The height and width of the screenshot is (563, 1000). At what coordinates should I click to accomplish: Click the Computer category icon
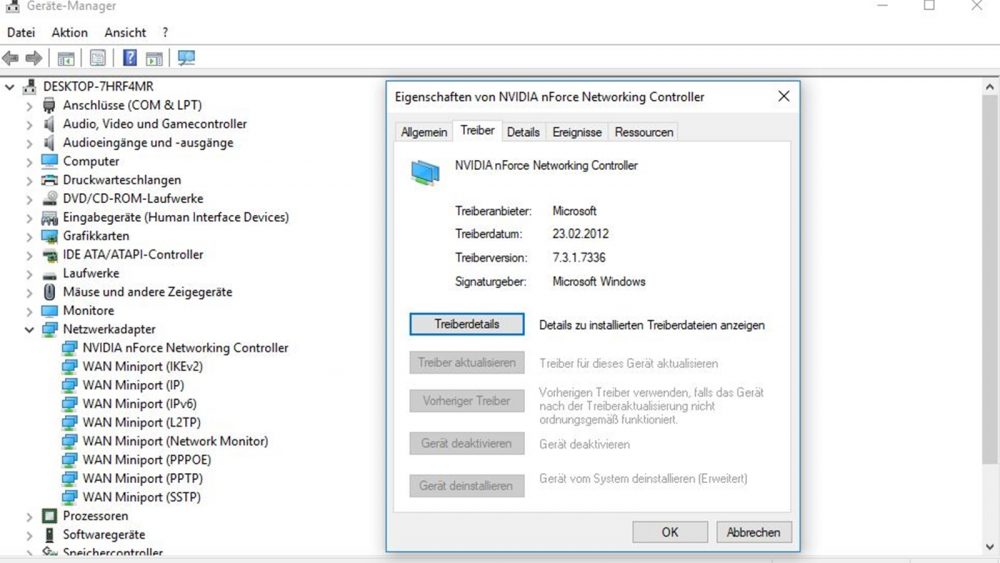49,161
